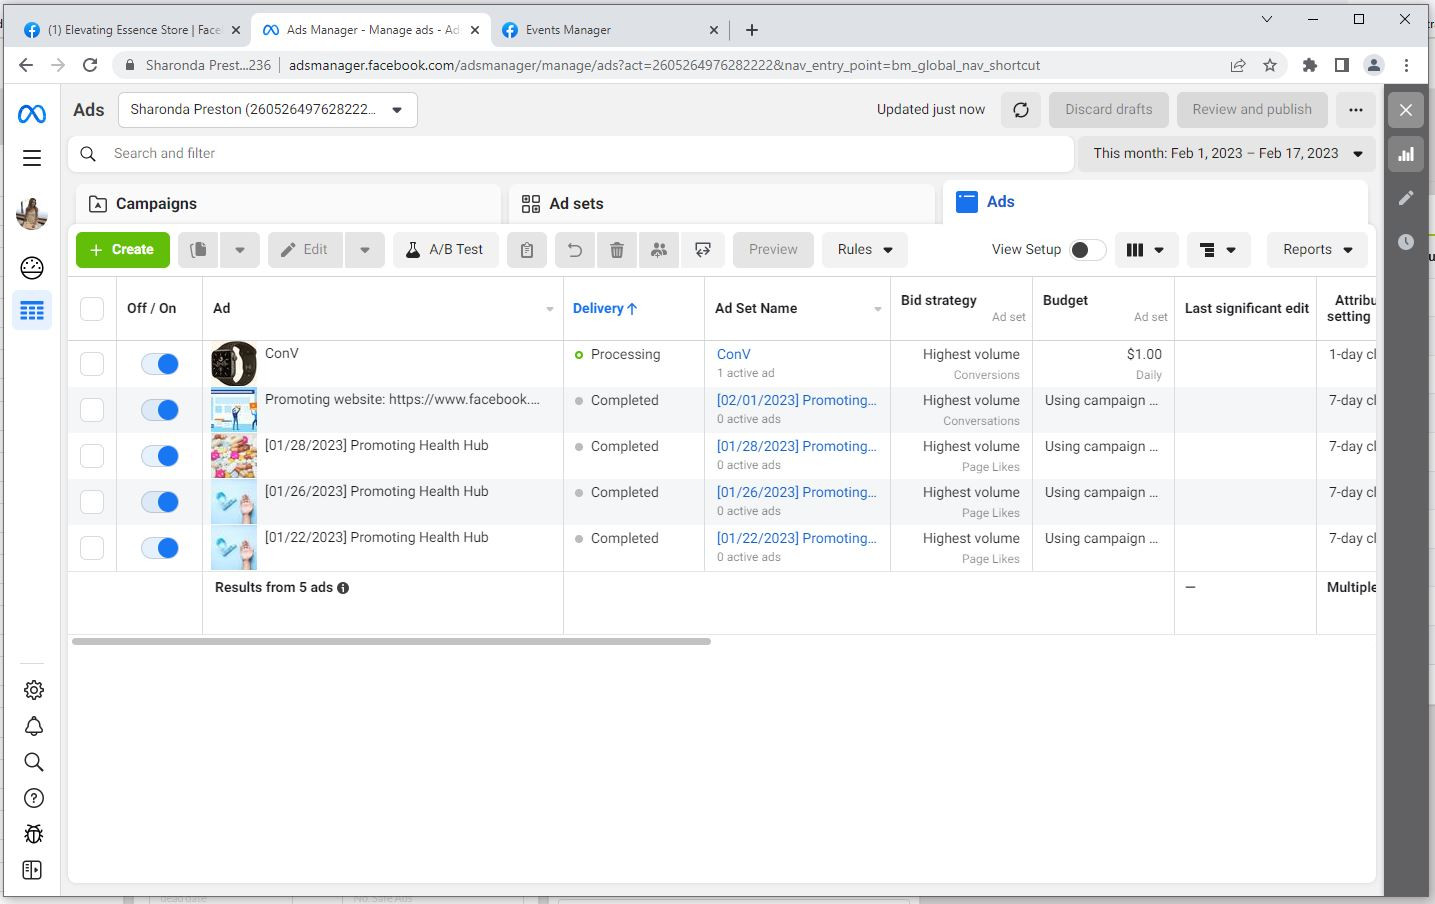Open the breakdown selector dropdown
The image size is (1435, 904).
[x=1218, y=250]
